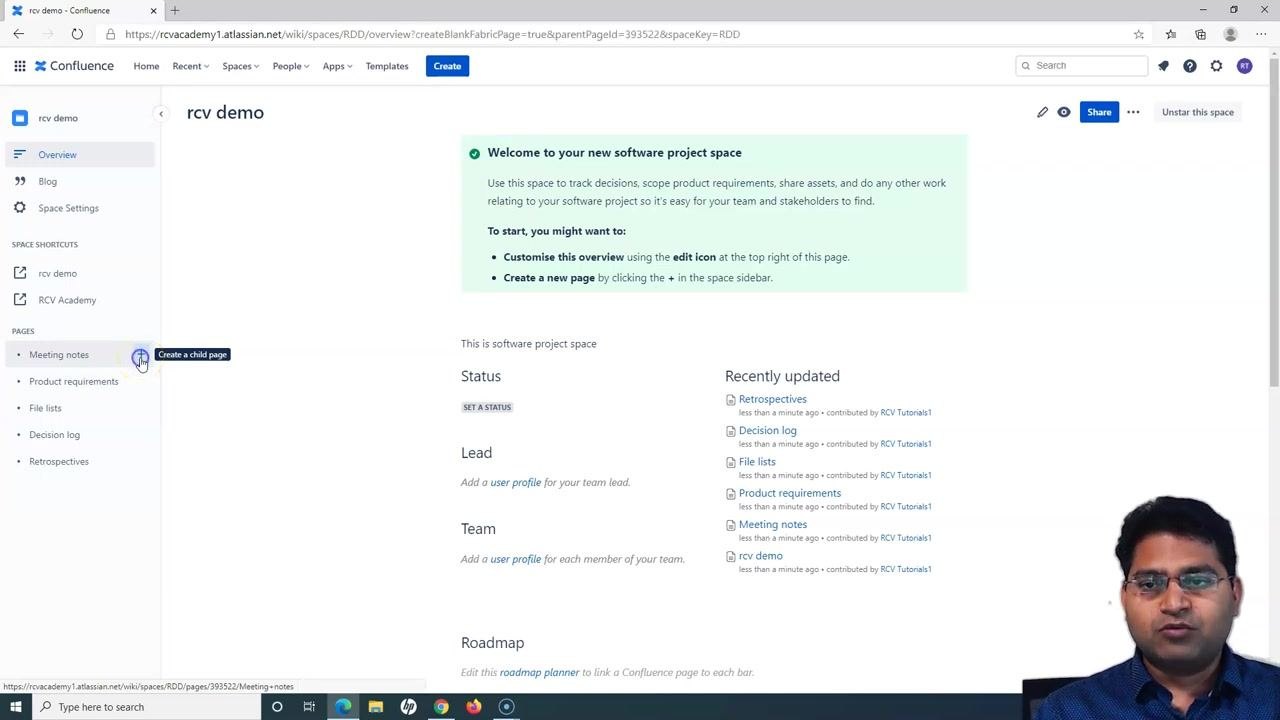Click the bookmark star in address bar

[x=1139, y=34]
